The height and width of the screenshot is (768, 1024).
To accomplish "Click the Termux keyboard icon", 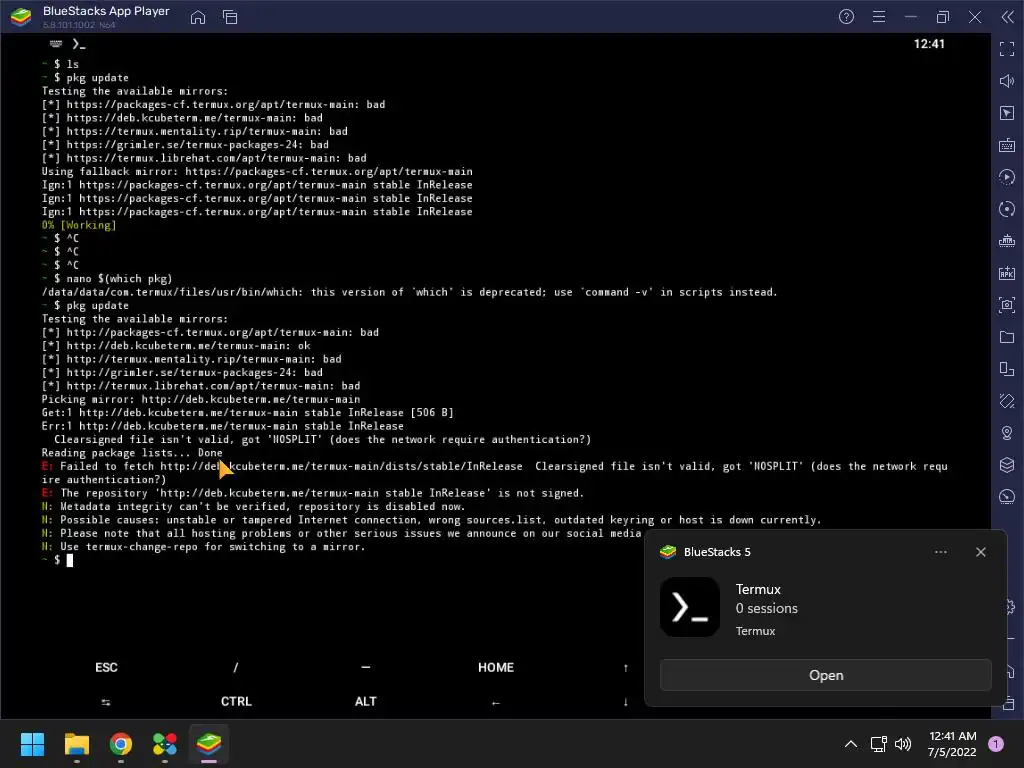I will [56, 44].
